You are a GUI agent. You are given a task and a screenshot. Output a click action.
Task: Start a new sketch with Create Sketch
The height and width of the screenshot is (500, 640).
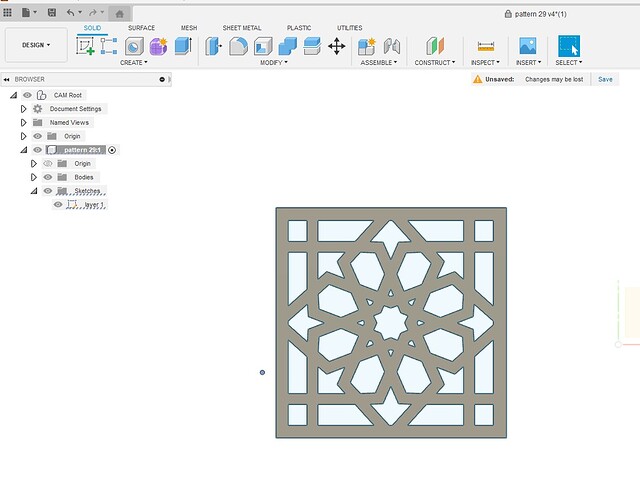coord(85,46)
